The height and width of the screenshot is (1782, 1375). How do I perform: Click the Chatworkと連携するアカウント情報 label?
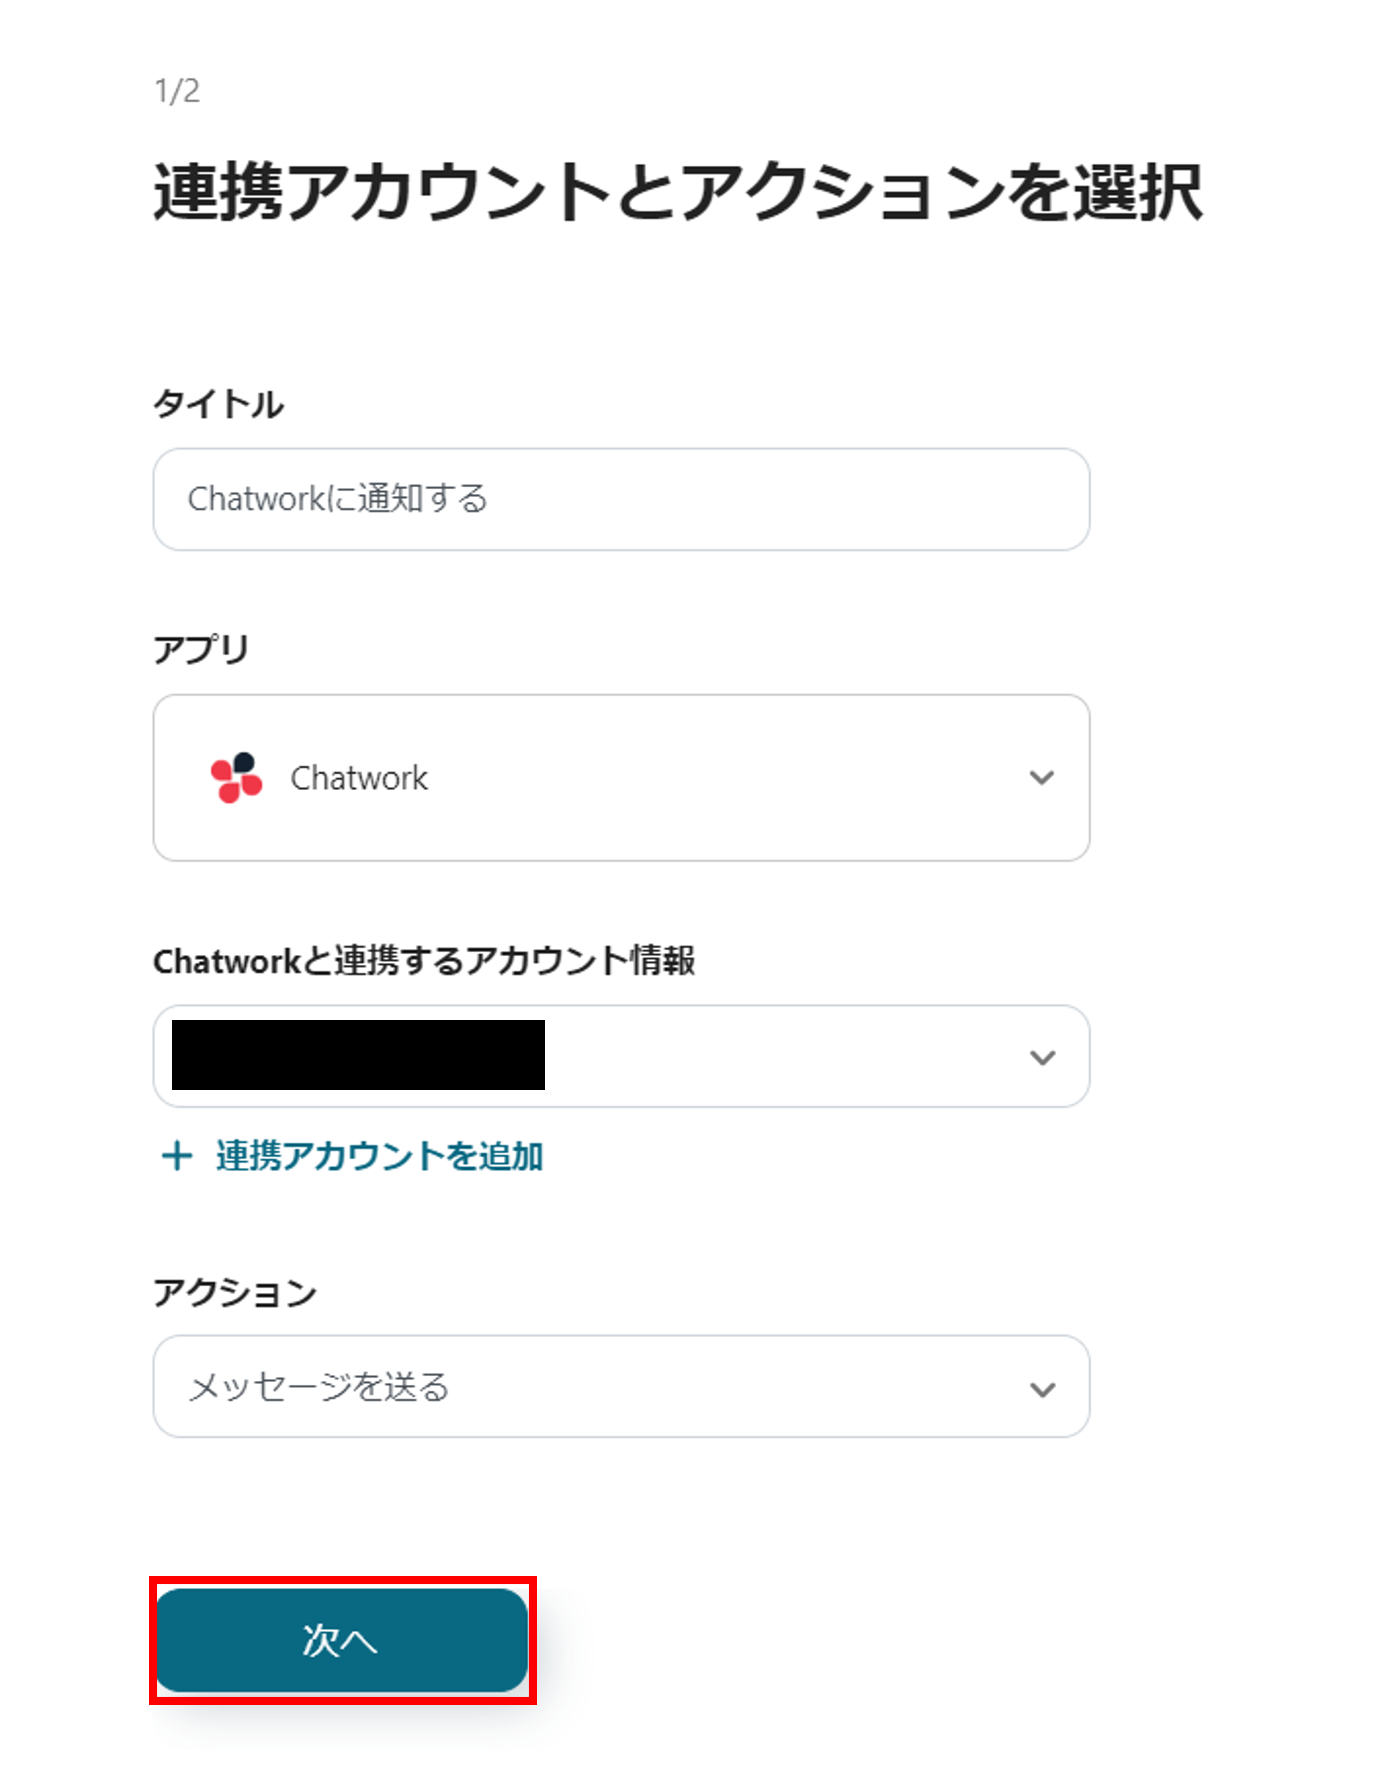[424, 961]
